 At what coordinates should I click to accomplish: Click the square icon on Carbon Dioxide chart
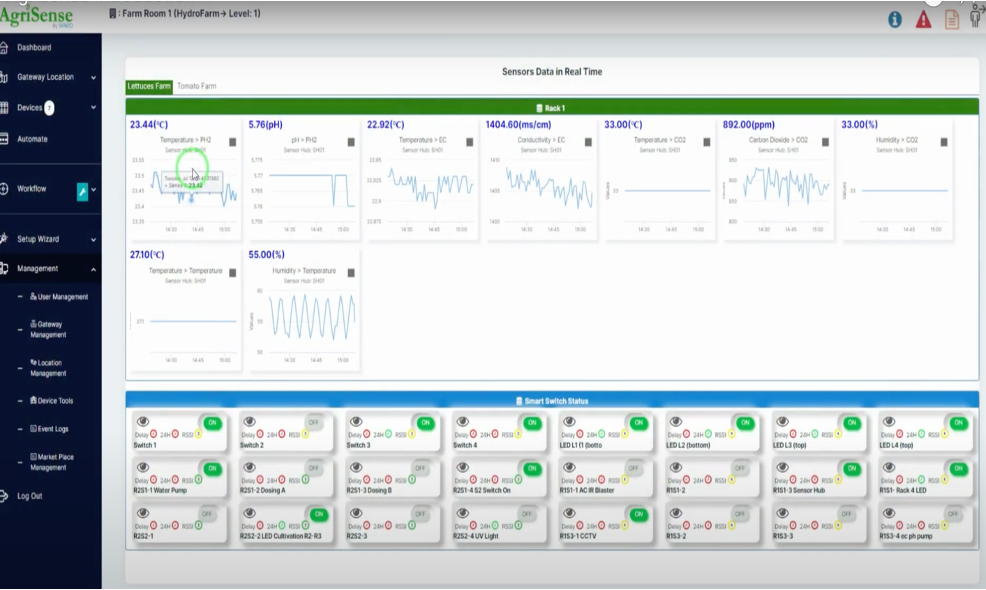point(825,142)
